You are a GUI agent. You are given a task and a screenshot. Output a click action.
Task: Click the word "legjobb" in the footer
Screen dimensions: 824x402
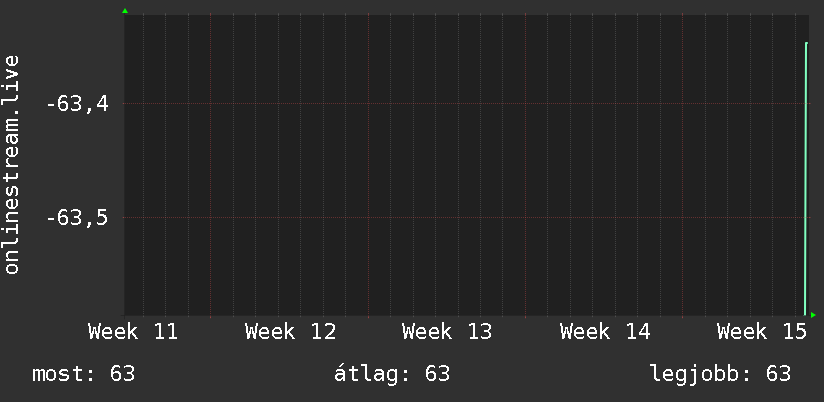point(694,374)
